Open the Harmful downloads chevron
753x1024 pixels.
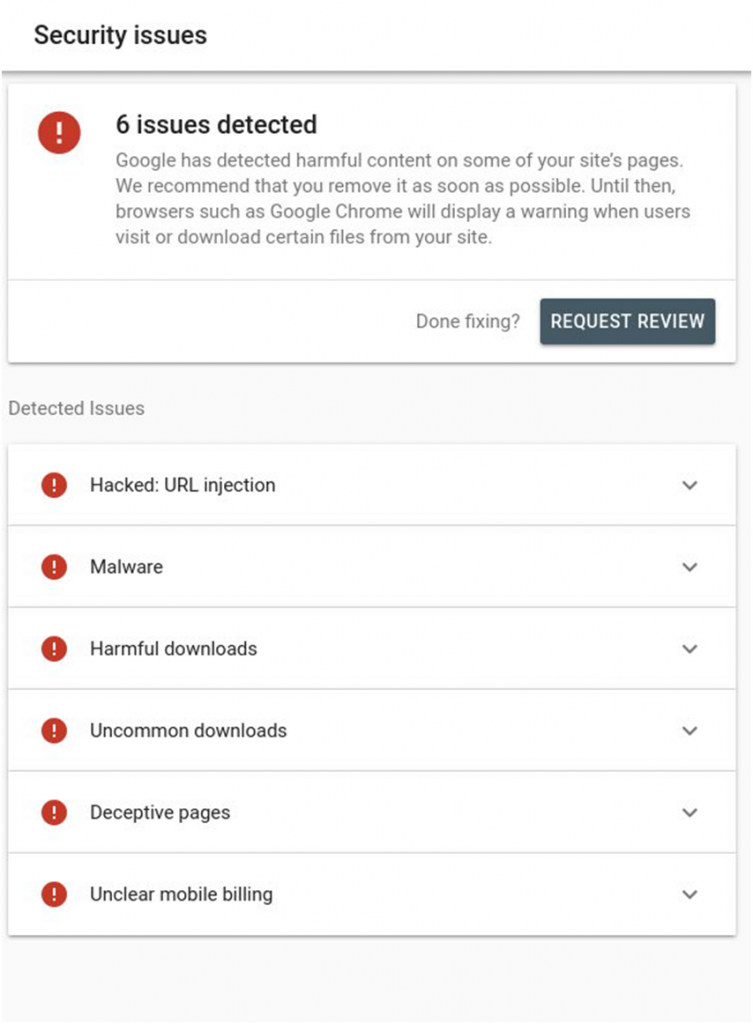(x=689, y=649)
